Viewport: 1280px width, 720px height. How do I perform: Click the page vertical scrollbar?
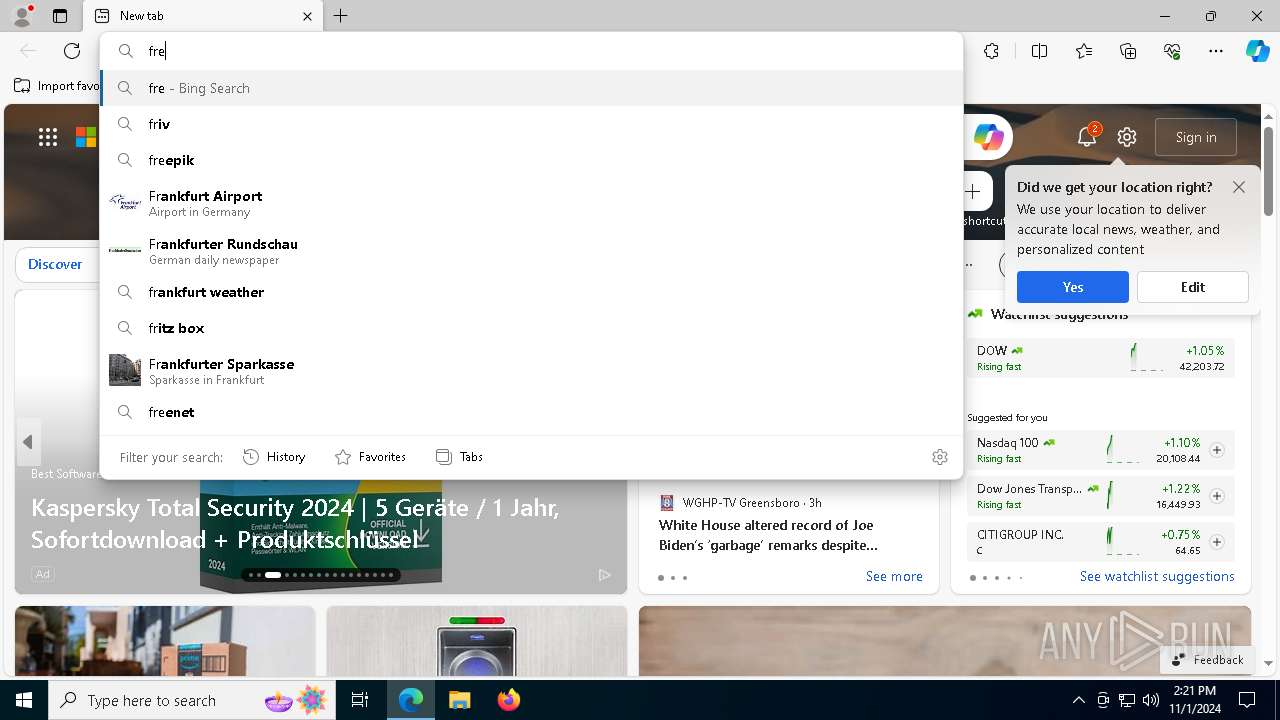[1268, 171]
